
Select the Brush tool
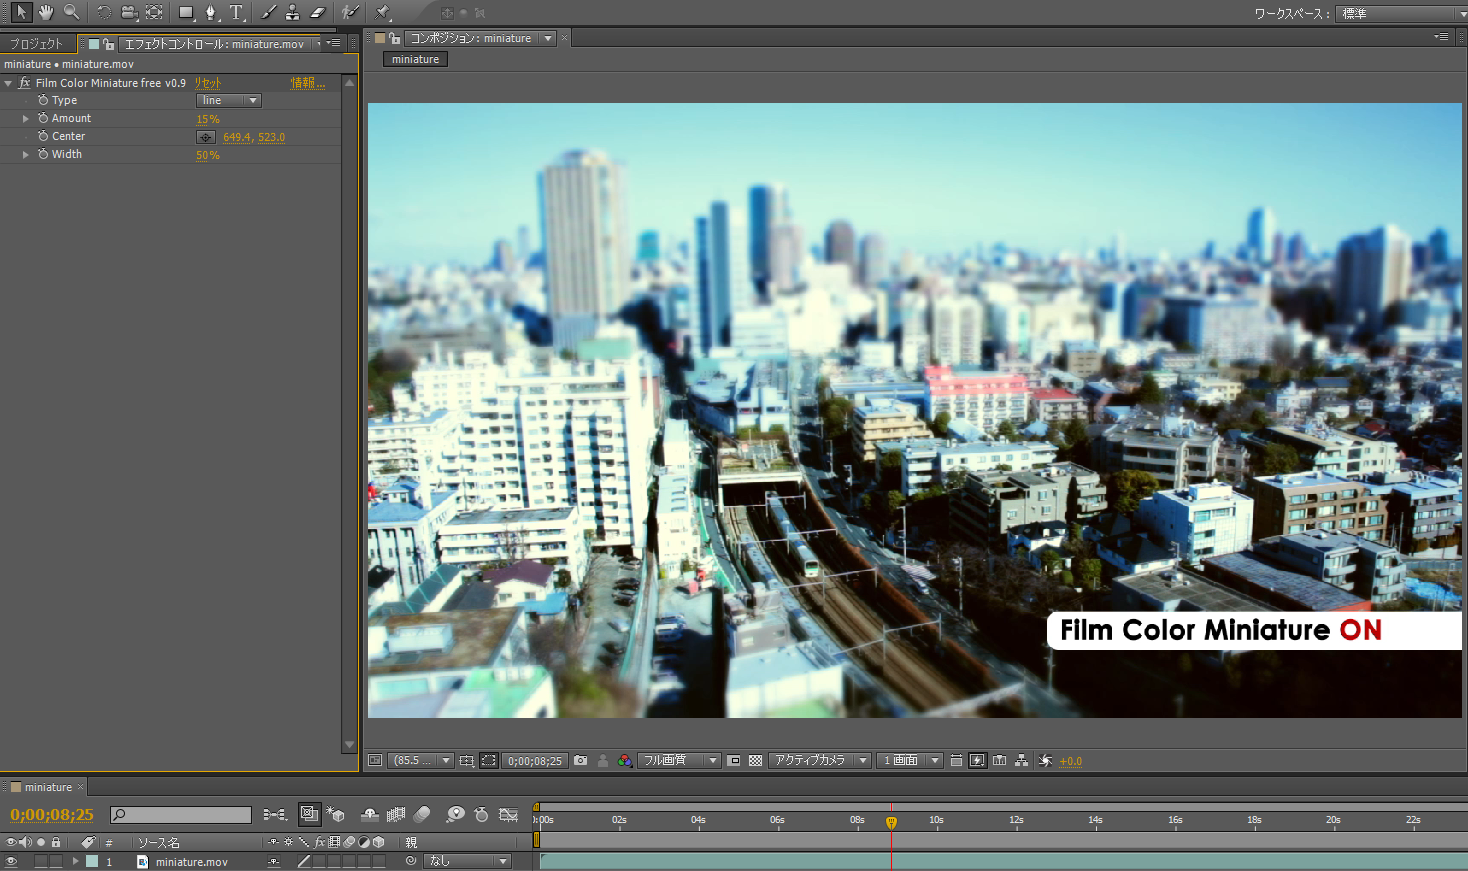pos(268,12)
